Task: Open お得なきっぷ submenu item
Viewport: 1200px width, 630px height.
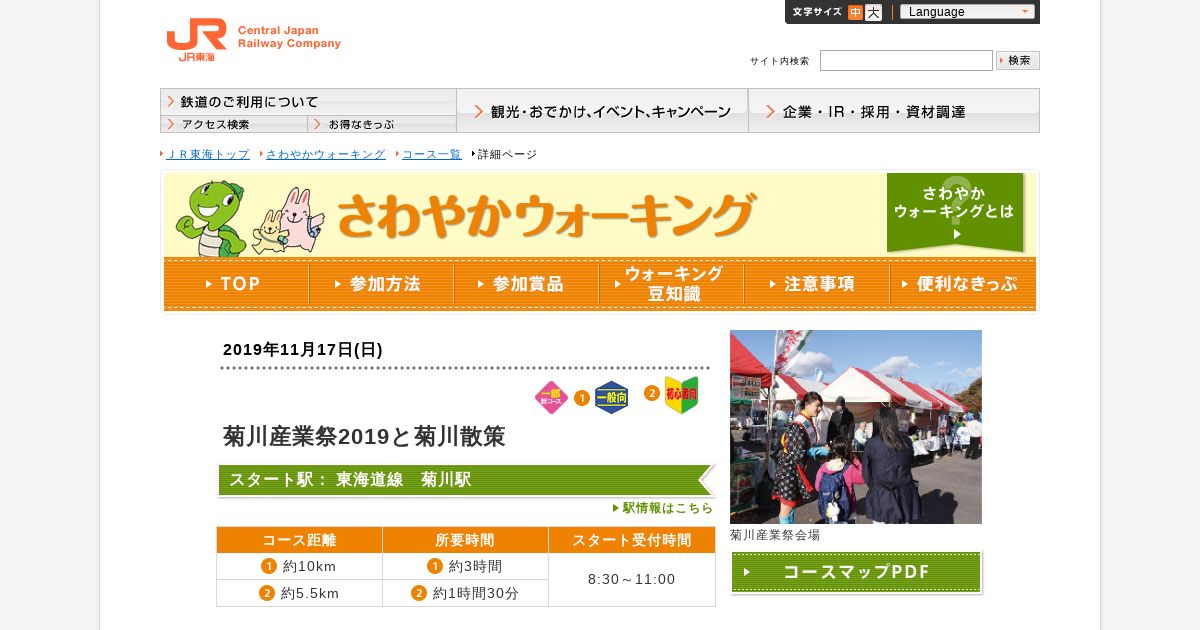Action: 382,124
